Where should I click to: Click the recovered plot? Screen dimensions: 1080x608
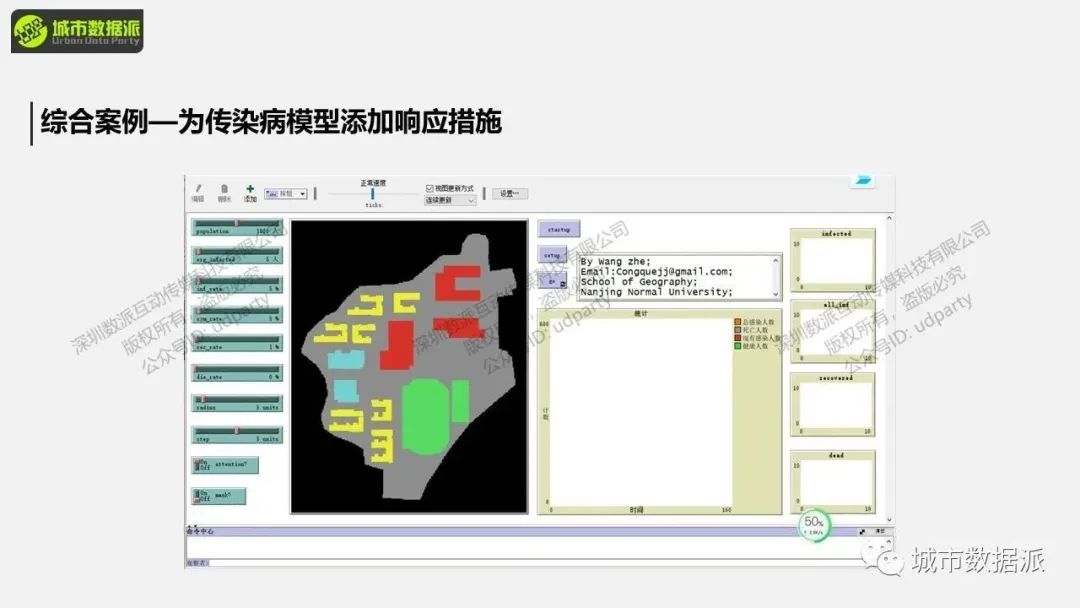pyautogui.click(x=833, y=405)
